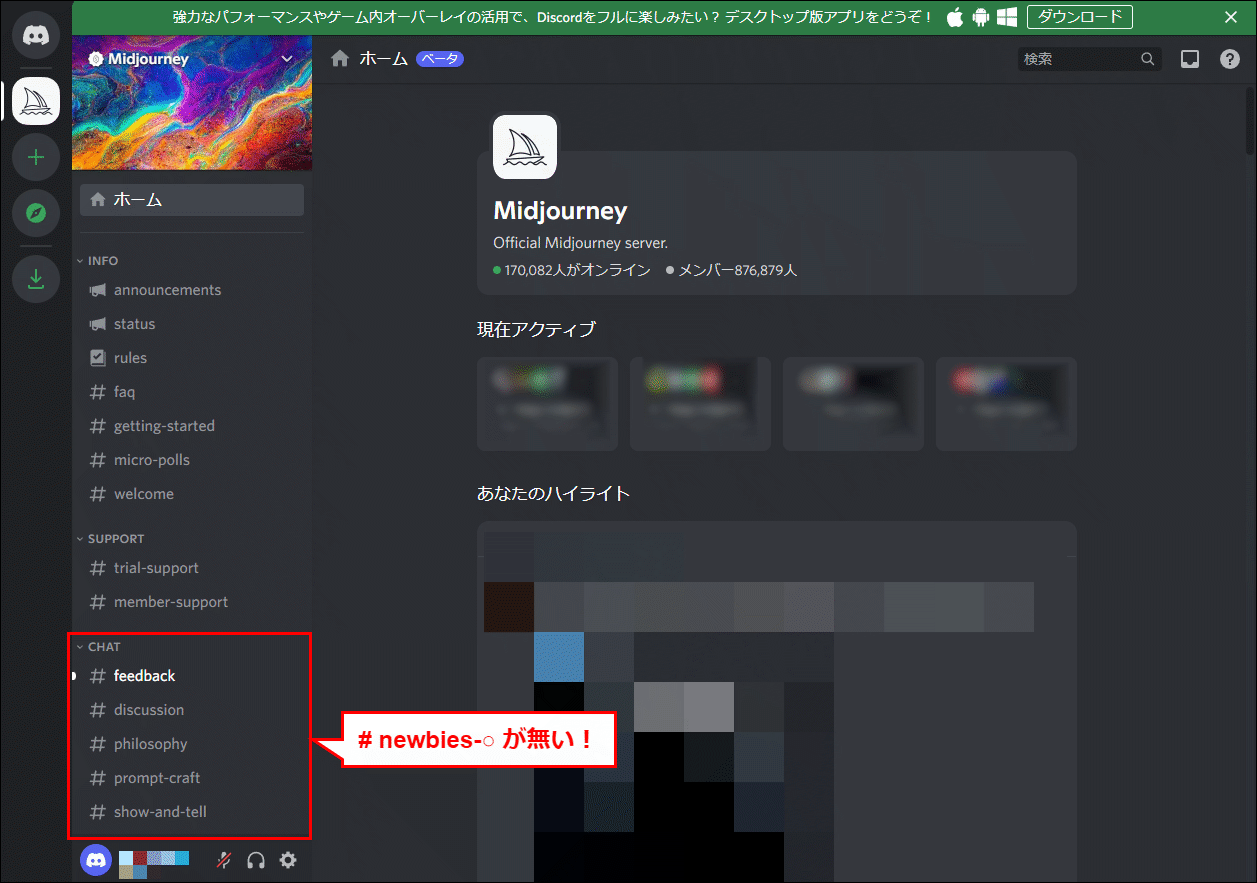
Task: Click the home icon in header
Action: [340, 59]
